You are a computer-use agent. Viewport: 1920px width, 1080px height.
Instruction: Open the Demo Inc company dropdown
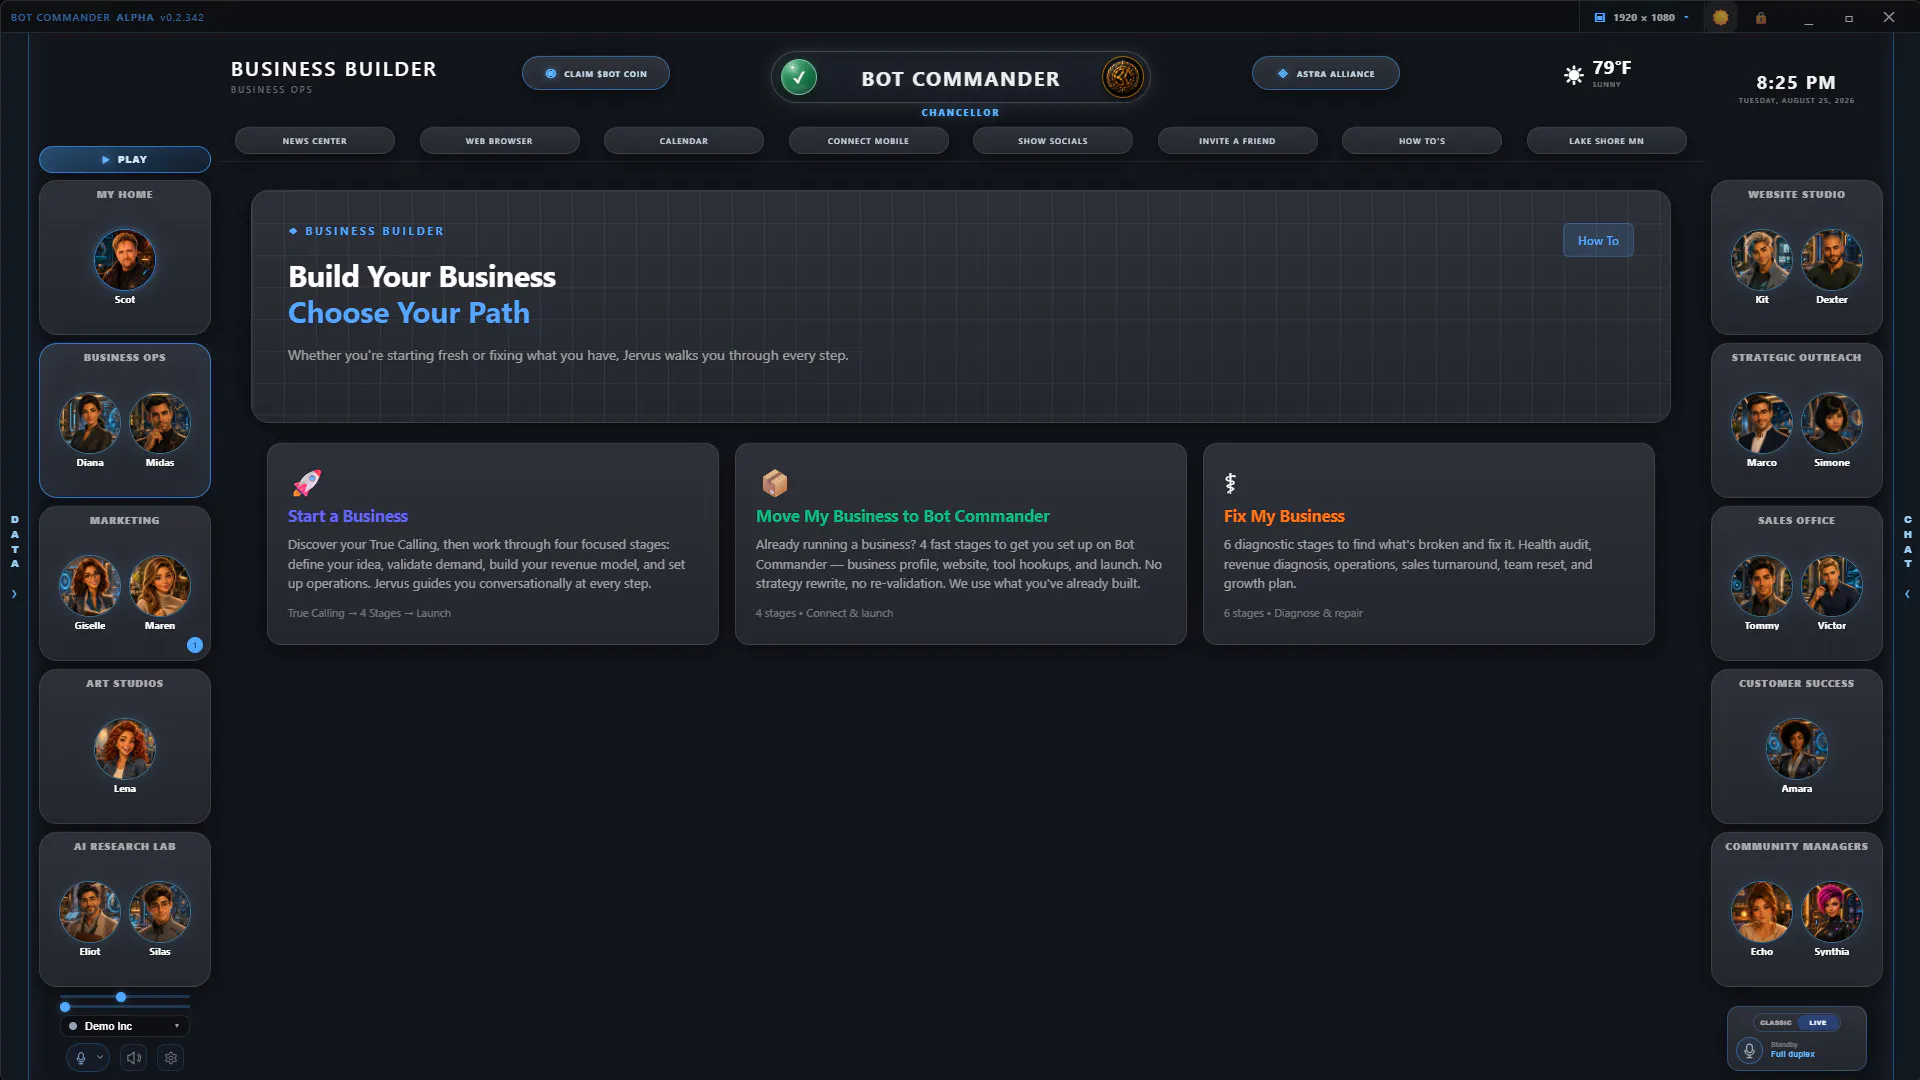(x=124, y=1026)
